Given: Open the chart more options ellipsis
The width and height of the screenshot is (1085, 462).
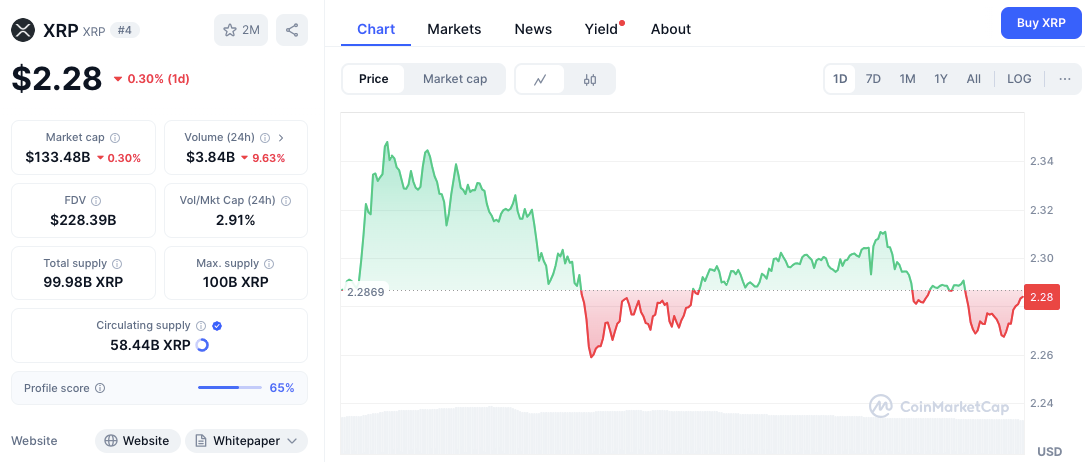Looking at the screenshot, I should (1064, 79).
